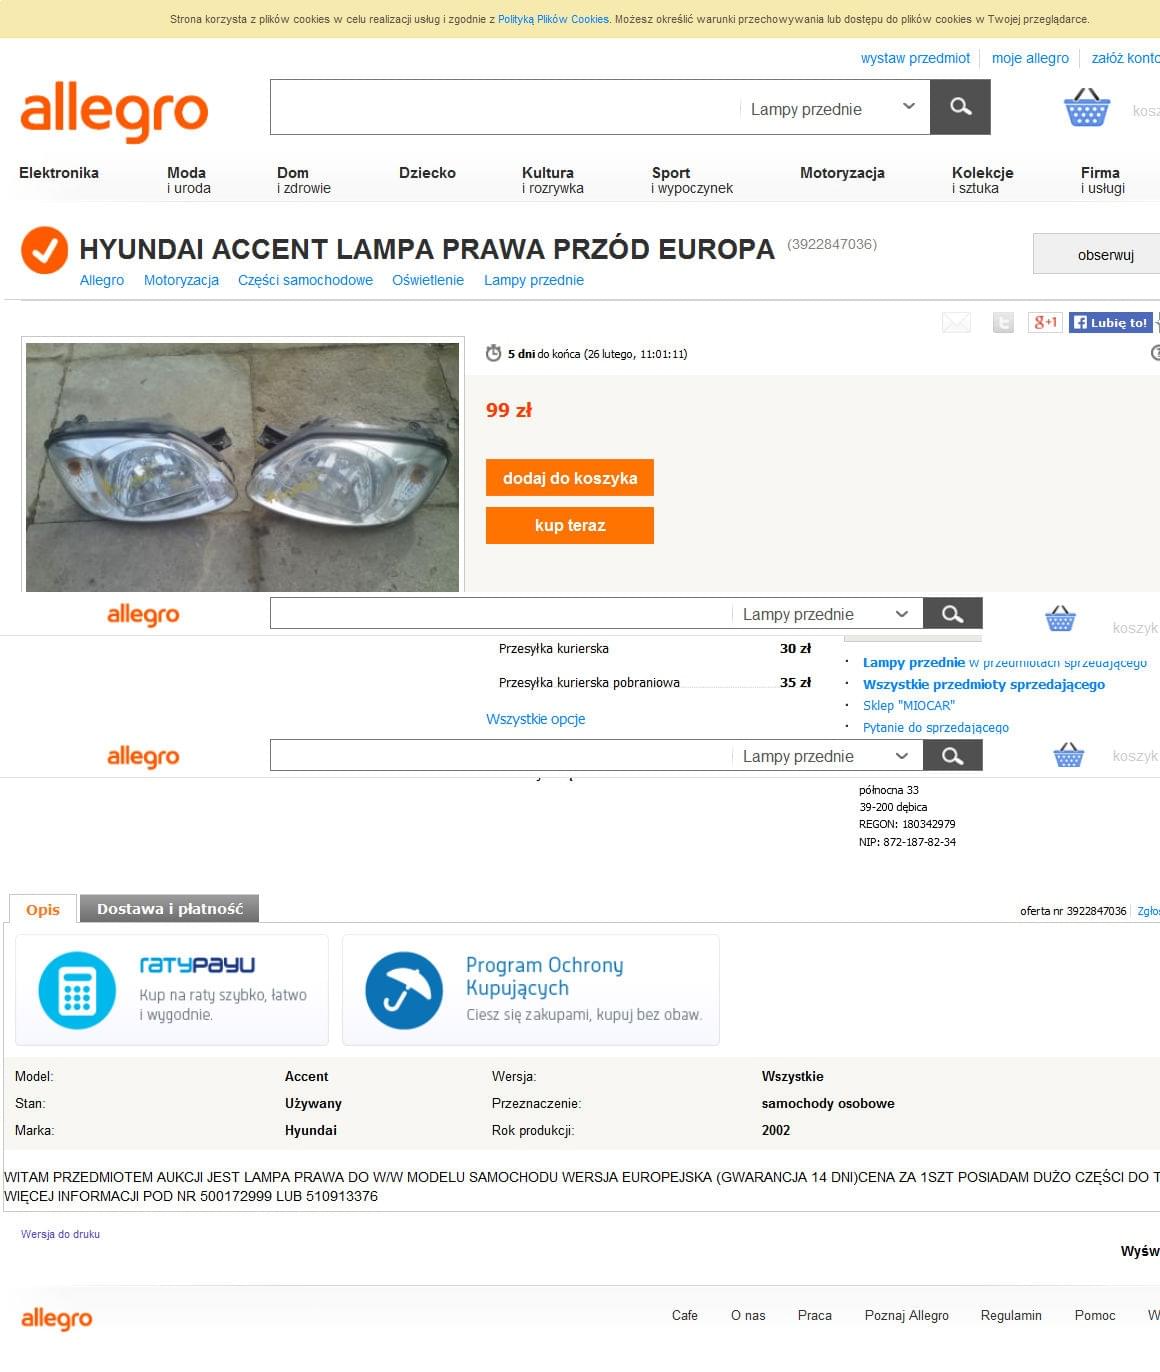The width and height of the screenshot is (1160, 1372).
Task: Click the headlamp product photo thumbnail
Action: tap(242, 467)
